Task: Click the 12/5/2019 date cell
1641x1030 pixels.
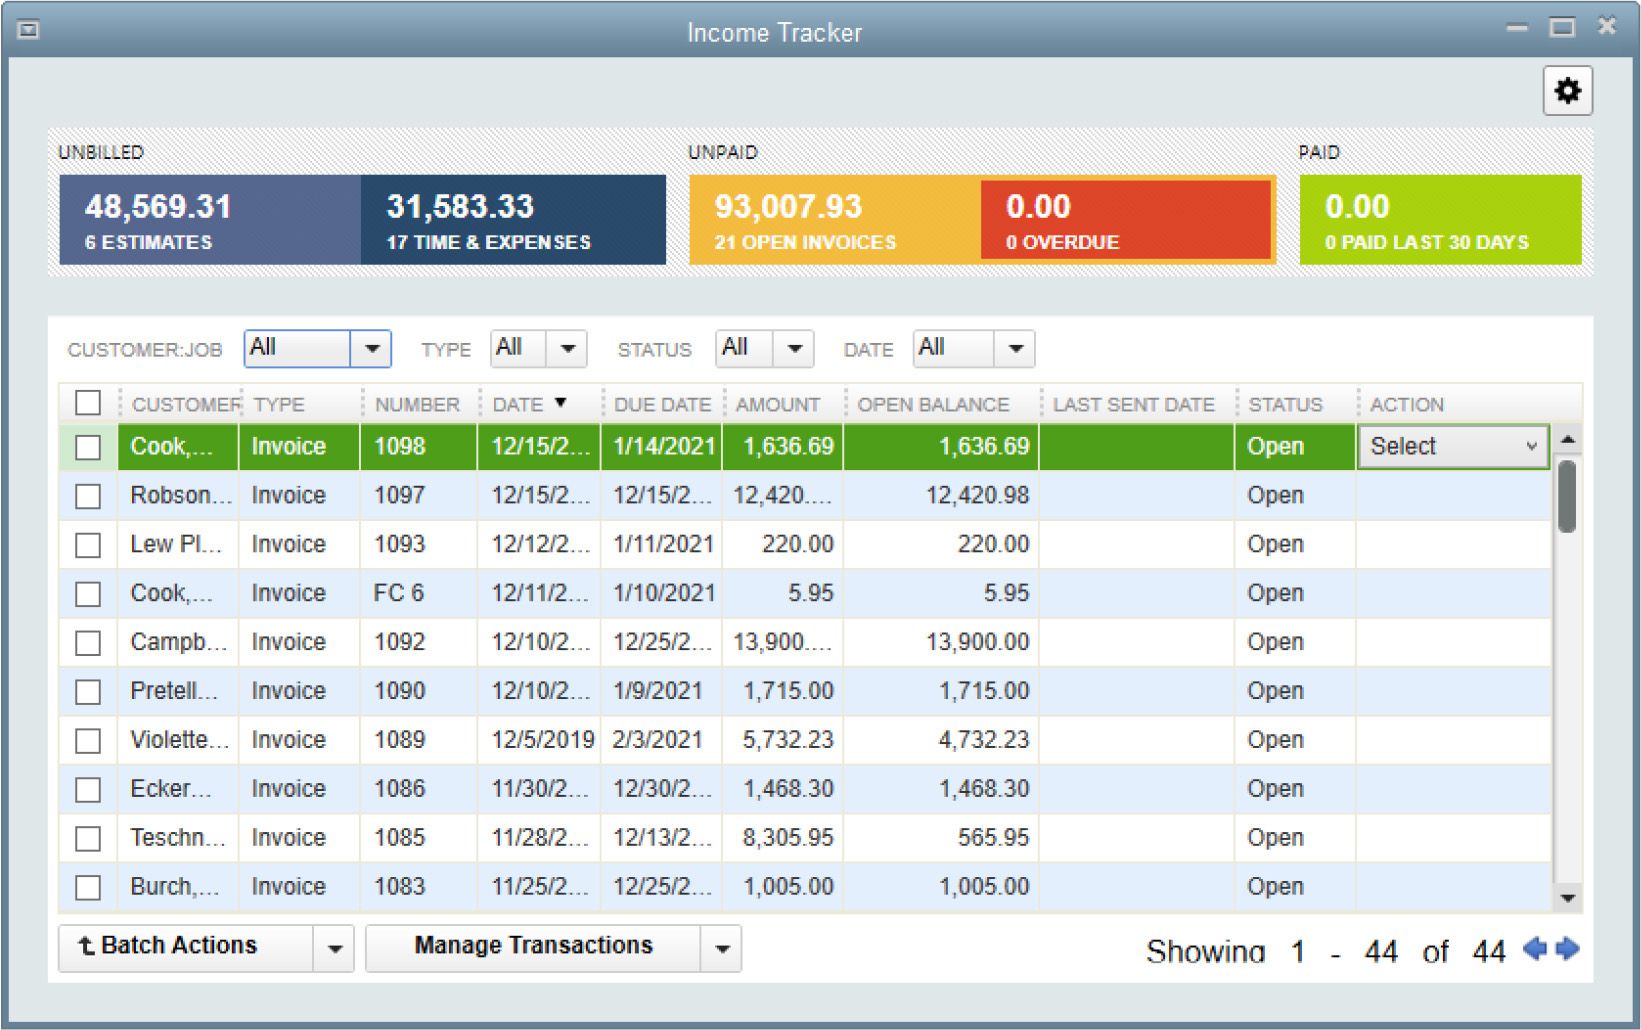Action: [x=541, y=741]
